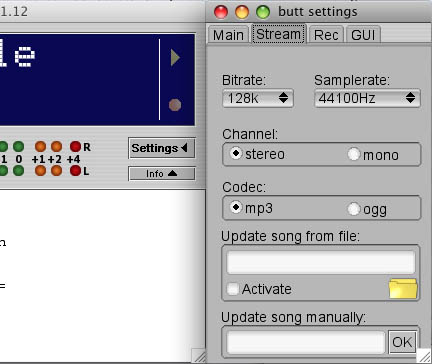Collapse the Info pane in main window
The height and width of the screenshot is (364, 432).
pyautogui.click(x=162, y=173)
